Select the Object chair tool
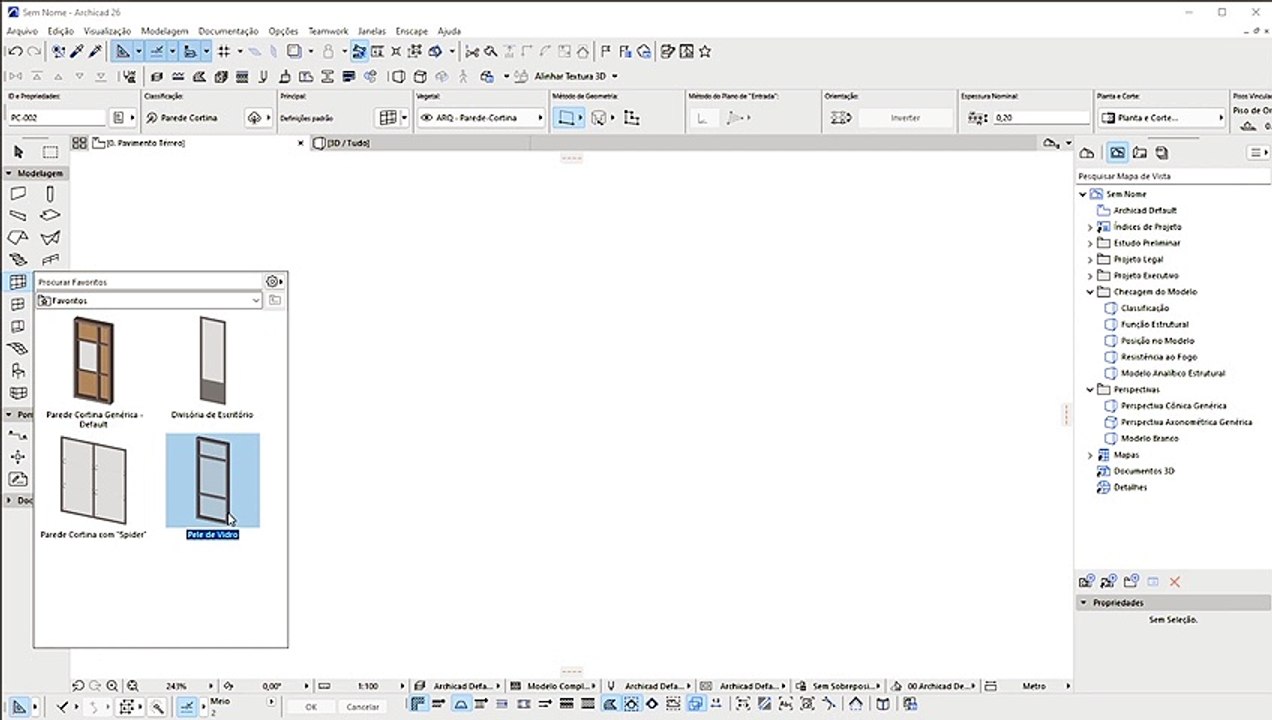The width and height of the screenshot is (1272, 720). (x=18, y=371)
